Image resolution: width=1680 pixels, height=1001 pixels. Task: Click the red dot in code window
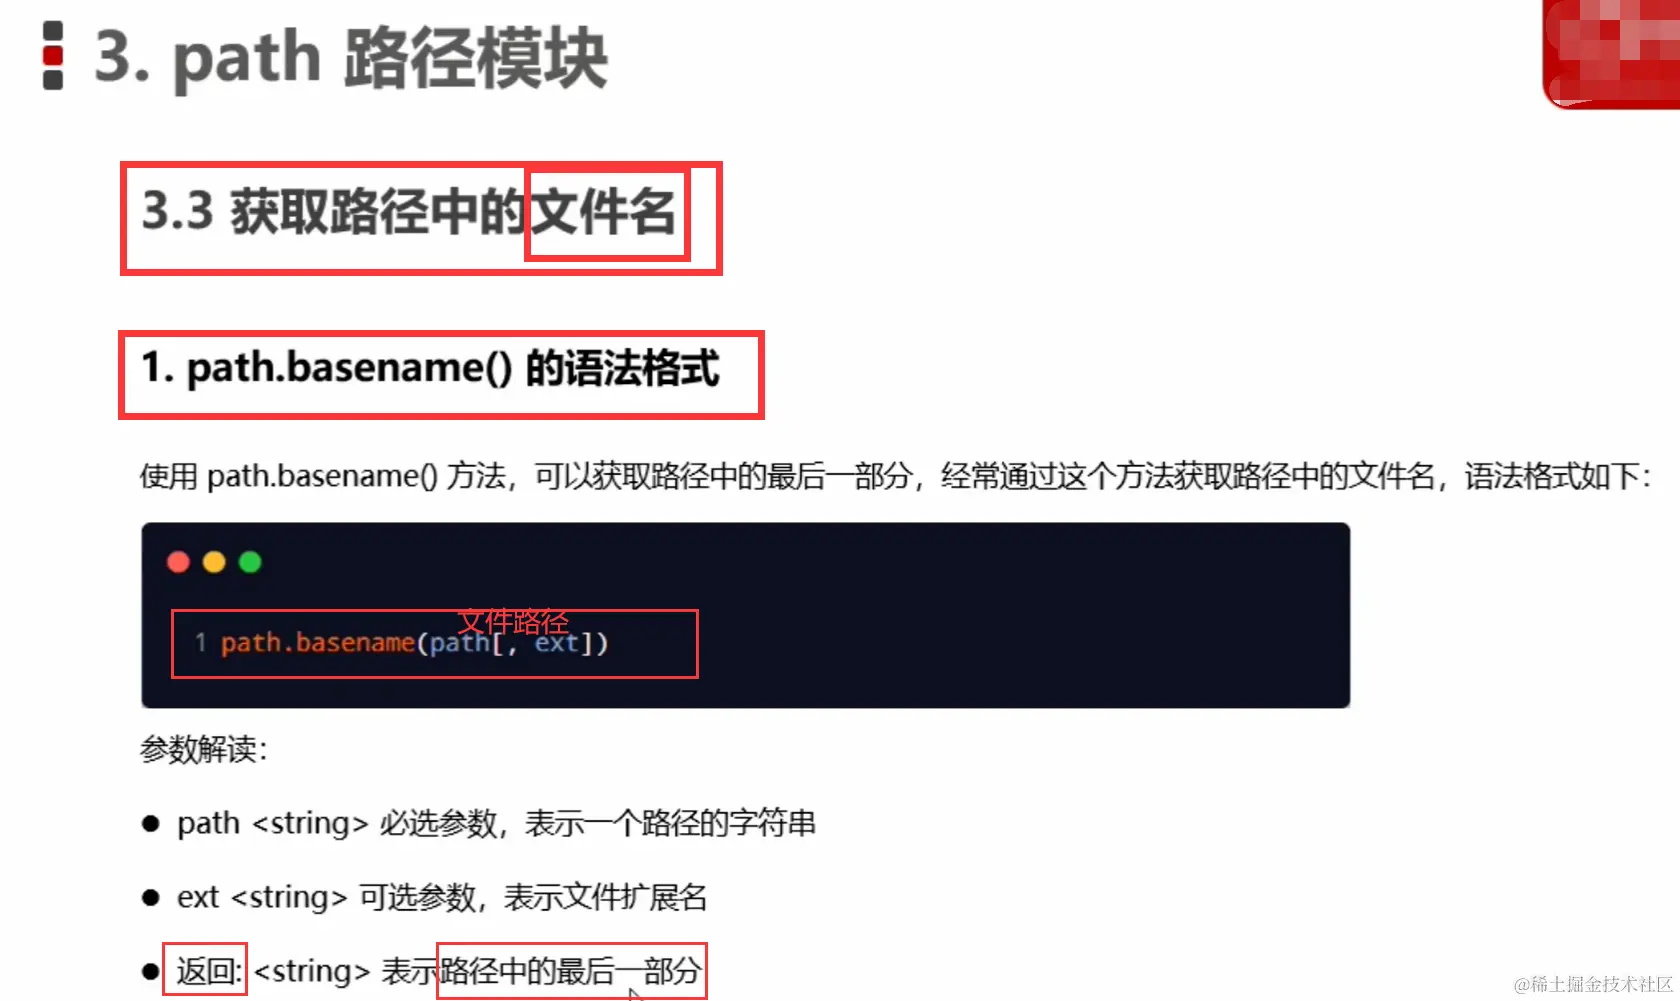point(179,562)
